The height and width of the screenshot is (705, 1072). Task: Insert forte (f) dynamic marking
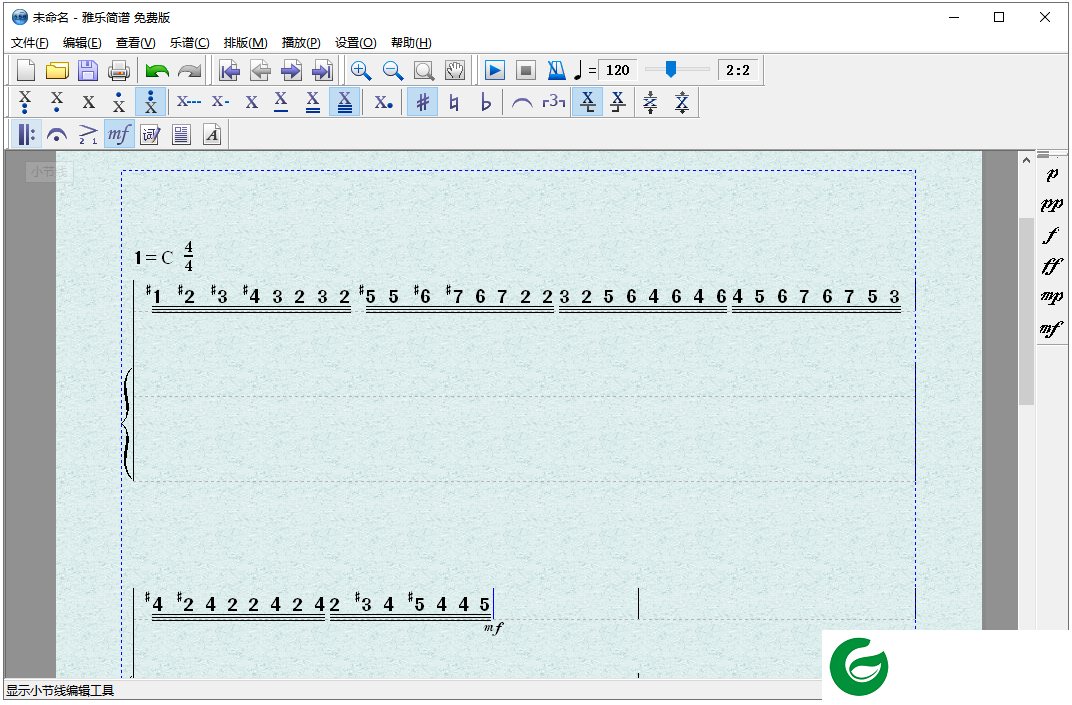click(x=1052, y=236)
